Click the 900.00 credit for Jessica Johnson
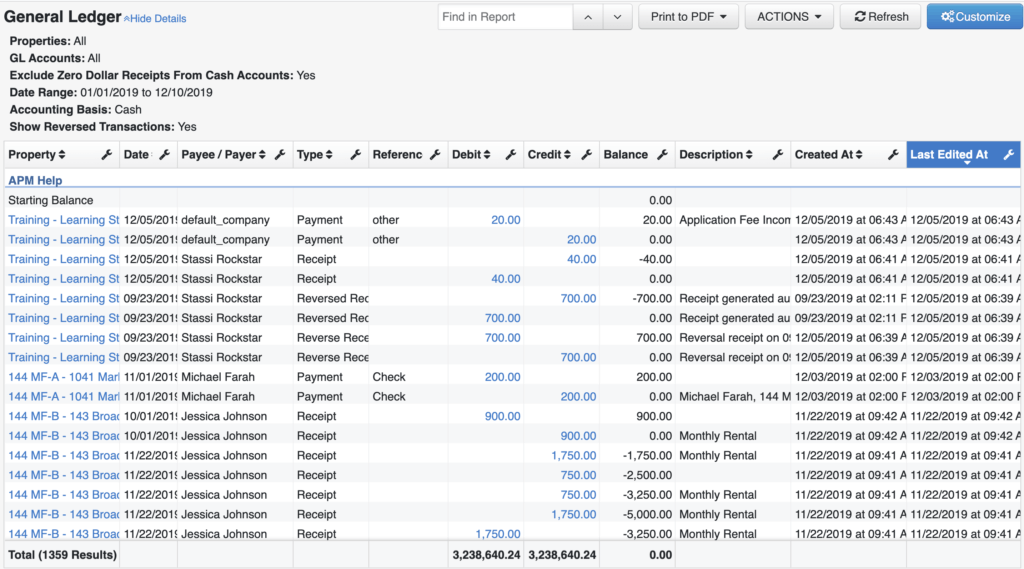 pos(578,436)
